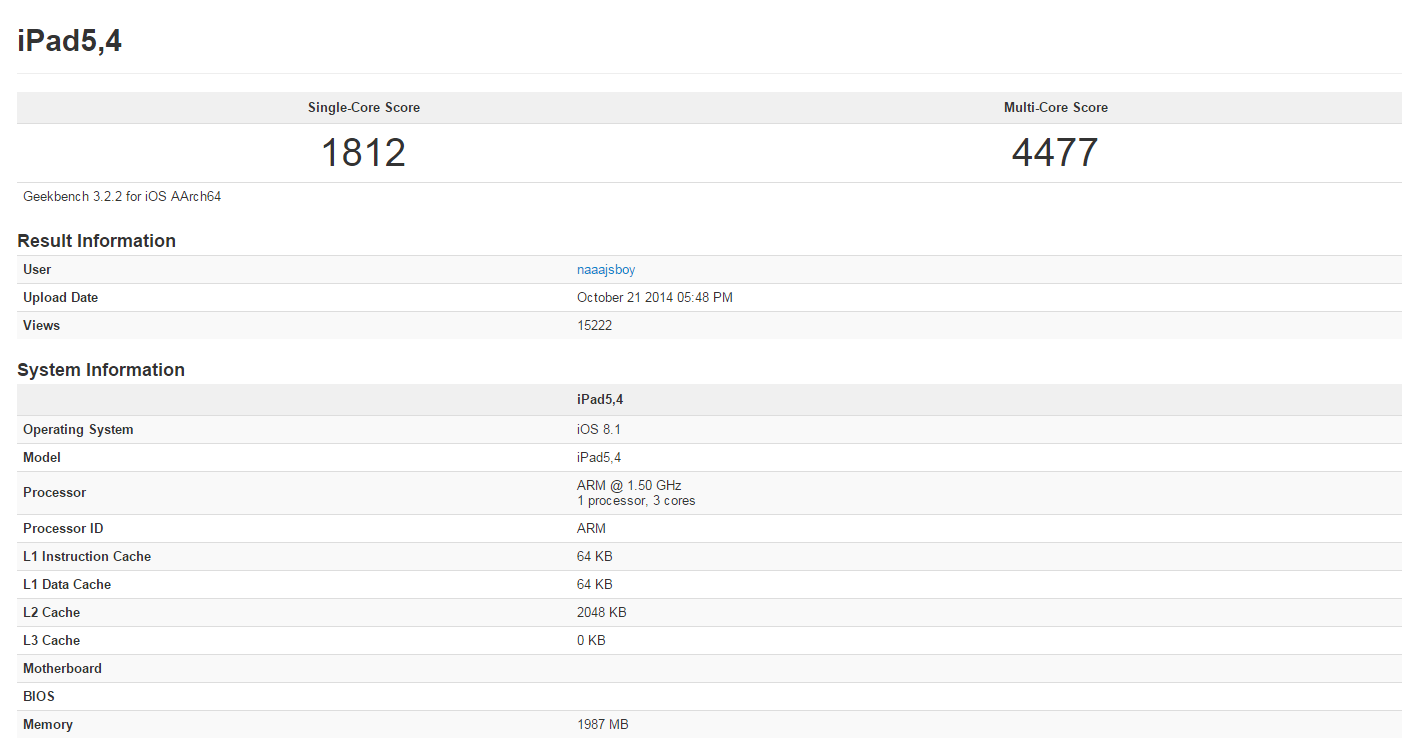This screenshot has height=756, width=1416.
Task: Click the User row label
Action: 37,270
